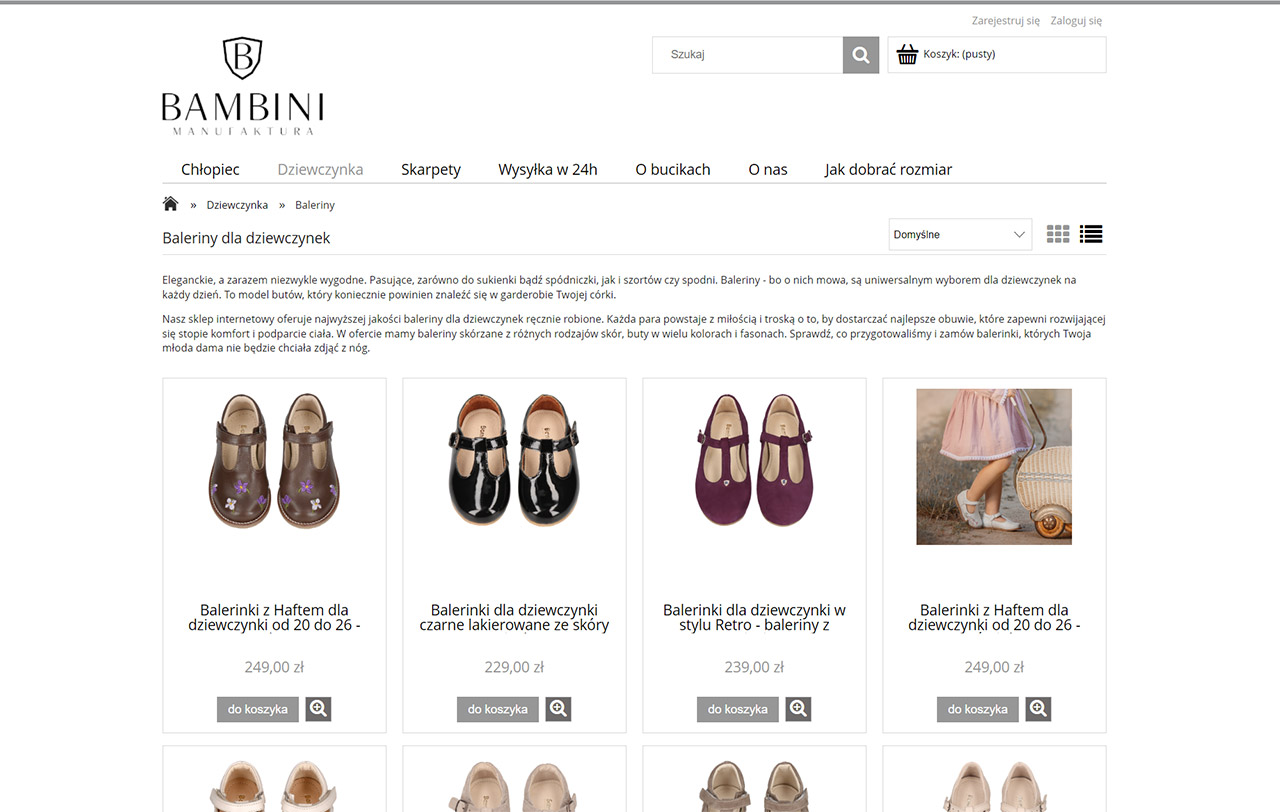Click Baleriny breadcrumb link
The width and height of the screenshot is (1280, 812).
(315, 205)
